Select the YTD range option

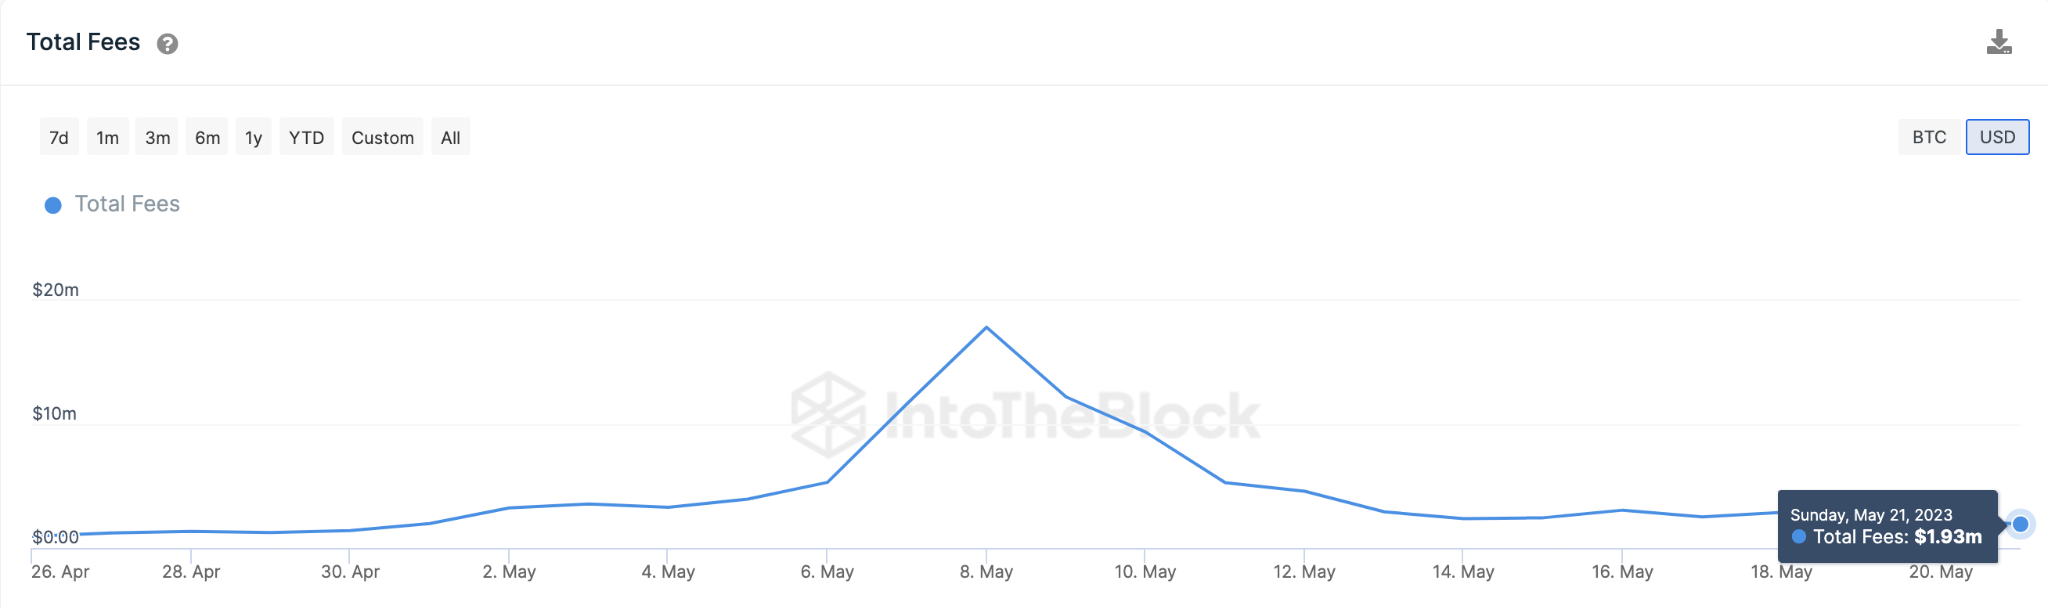pyautogui.click(x=307, y=137)
